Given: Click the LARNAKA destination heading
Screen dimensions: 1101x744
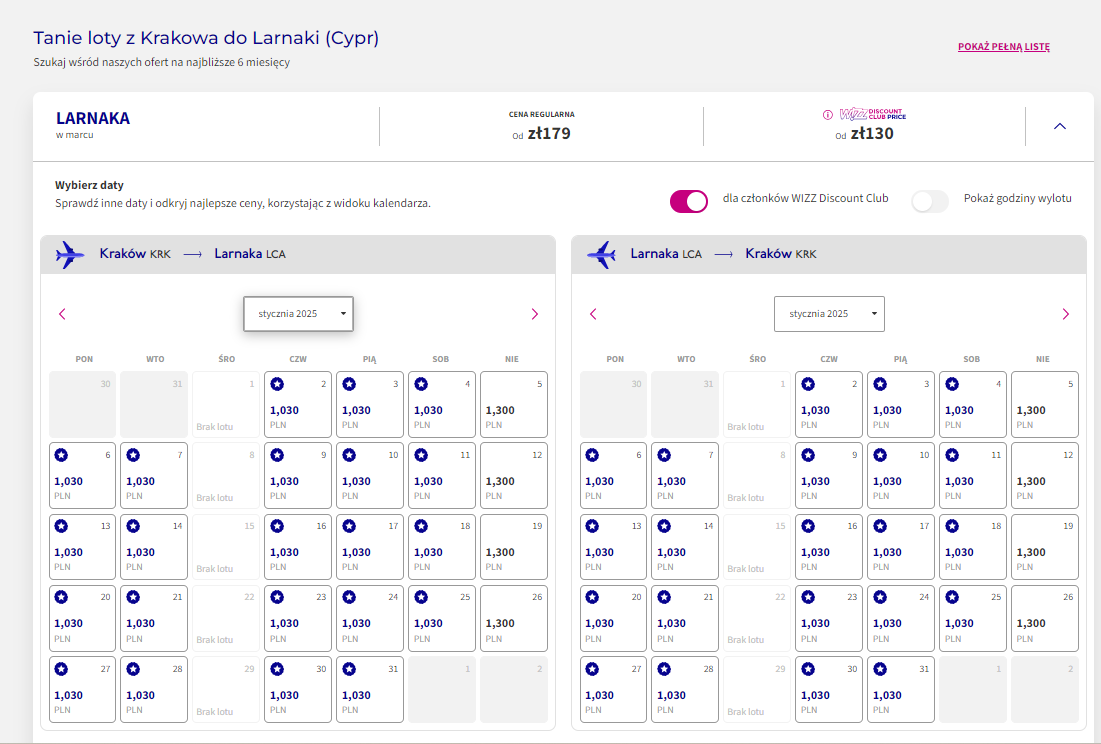Looking at the screenshot, I should (93, 118).
